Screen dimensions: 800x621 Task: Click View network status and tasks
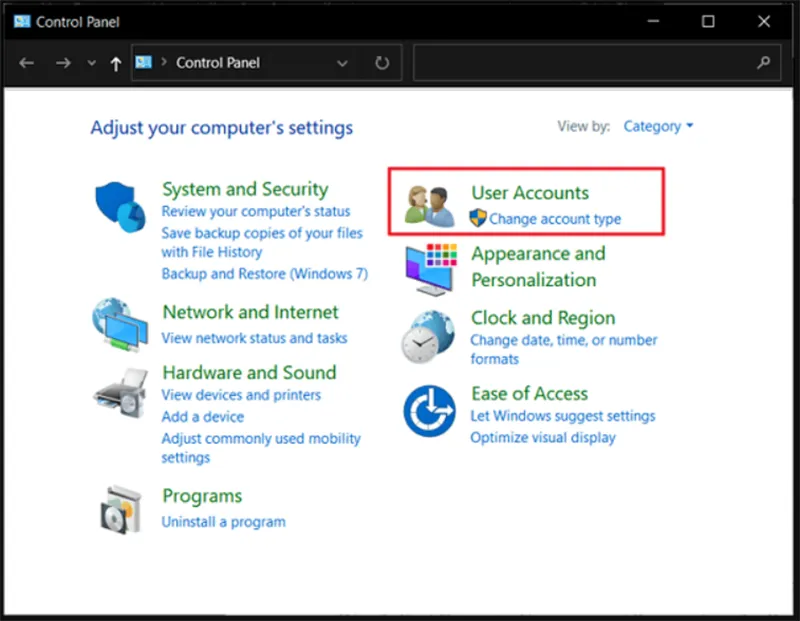click(255, 338)
